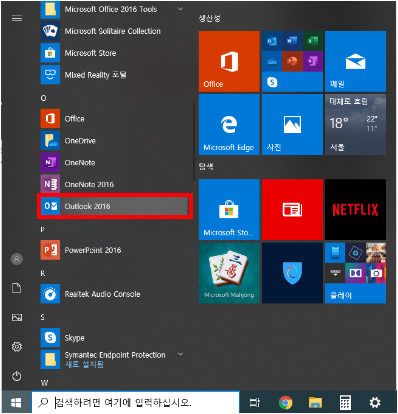Click the Power button in the Start sidebar

tap(17, 376)
